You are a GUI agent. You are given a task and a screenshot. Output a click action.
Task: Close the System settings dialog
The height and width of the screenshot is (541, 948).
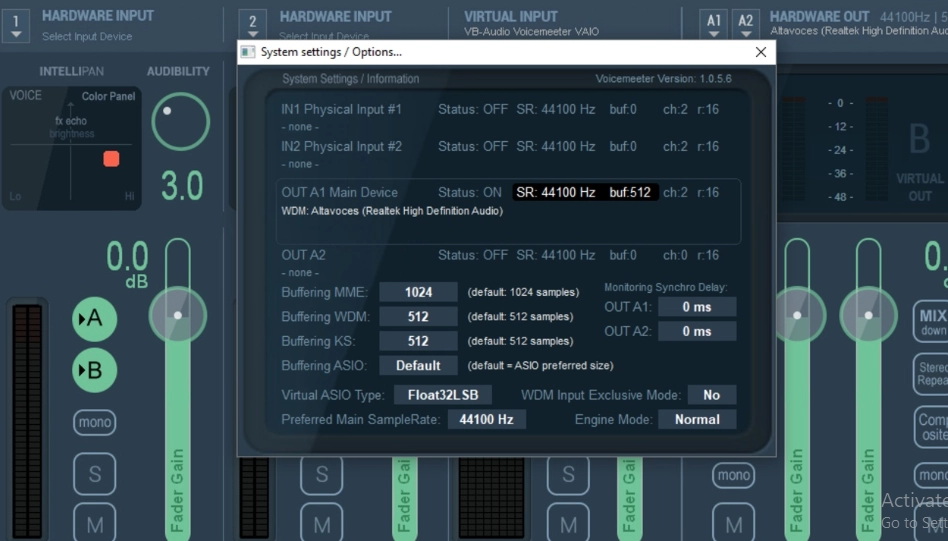[760, 52]
